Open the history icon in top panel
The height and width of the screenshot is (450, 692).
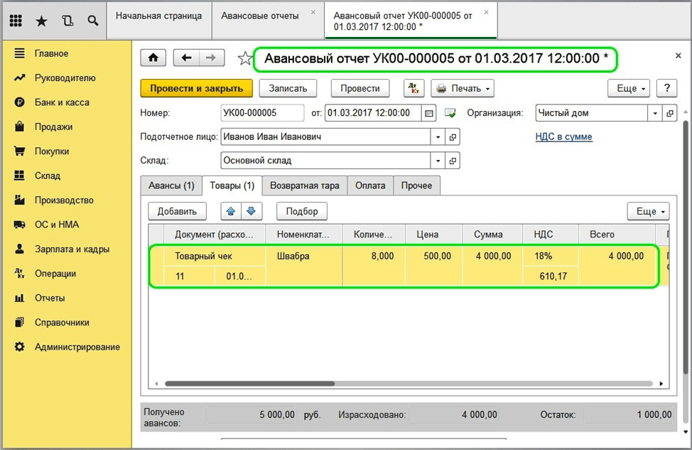67,19
